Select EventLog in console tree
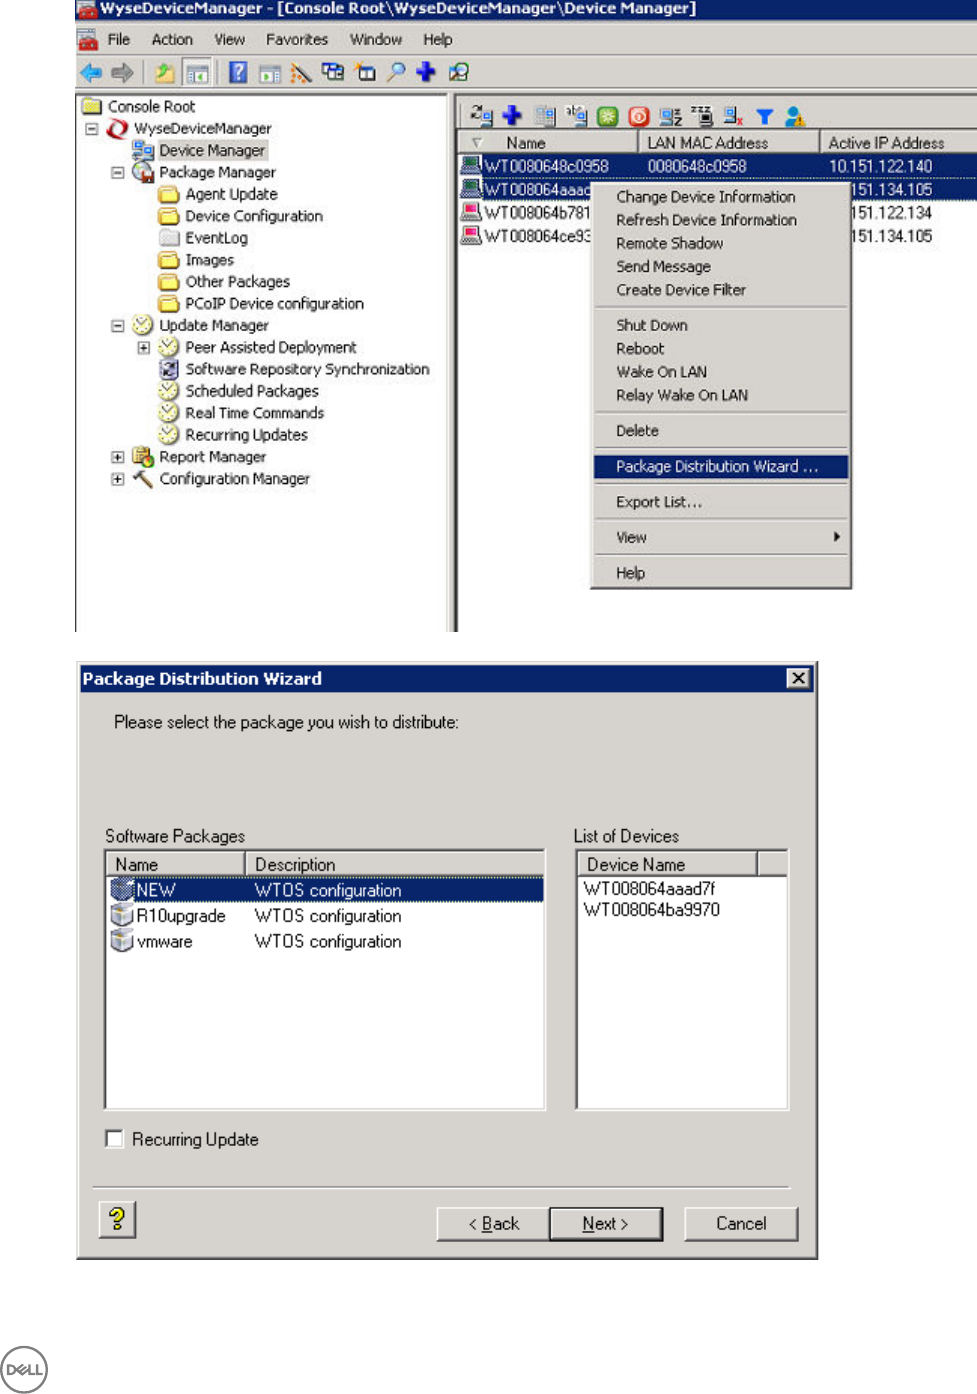The width and height of the screenshot is (977, 1394). [216, 238]
